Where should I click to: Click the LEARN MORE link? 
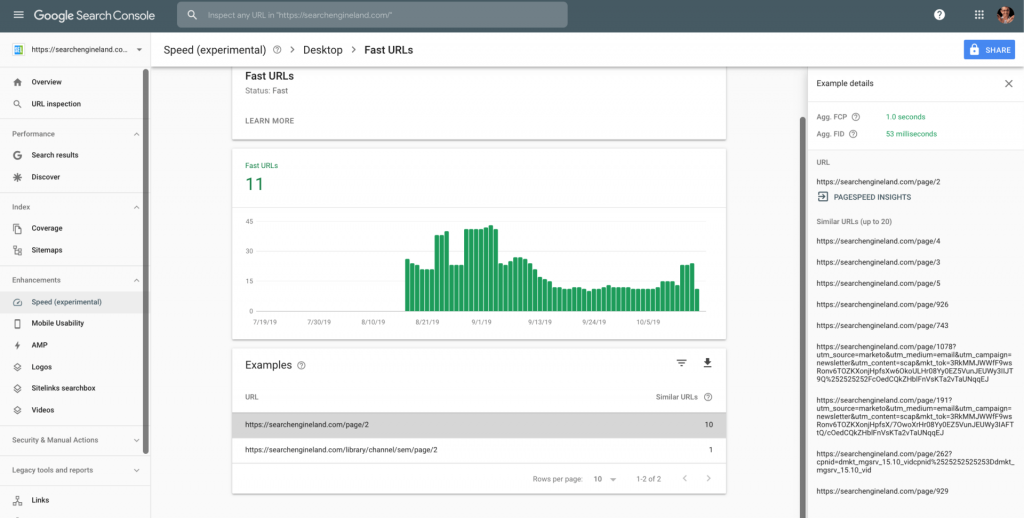click(270, 121)
